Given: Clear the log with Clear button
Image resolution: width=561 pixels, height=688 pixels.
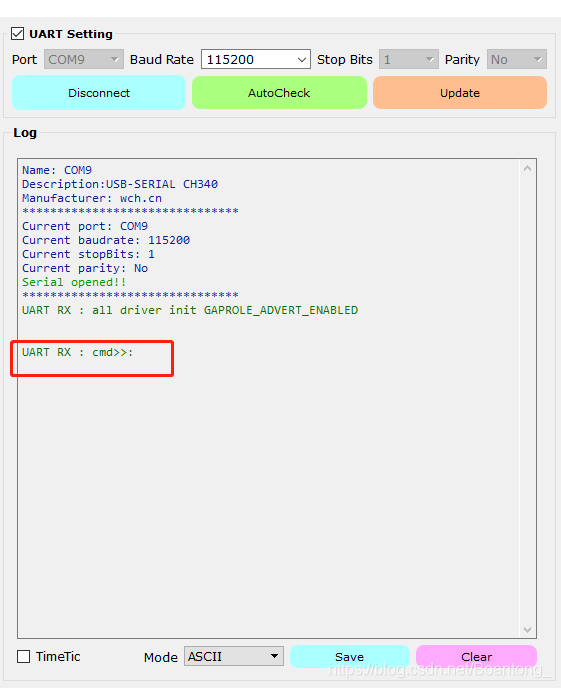Looking at the screenshot, I should click(x=476, y=656).
